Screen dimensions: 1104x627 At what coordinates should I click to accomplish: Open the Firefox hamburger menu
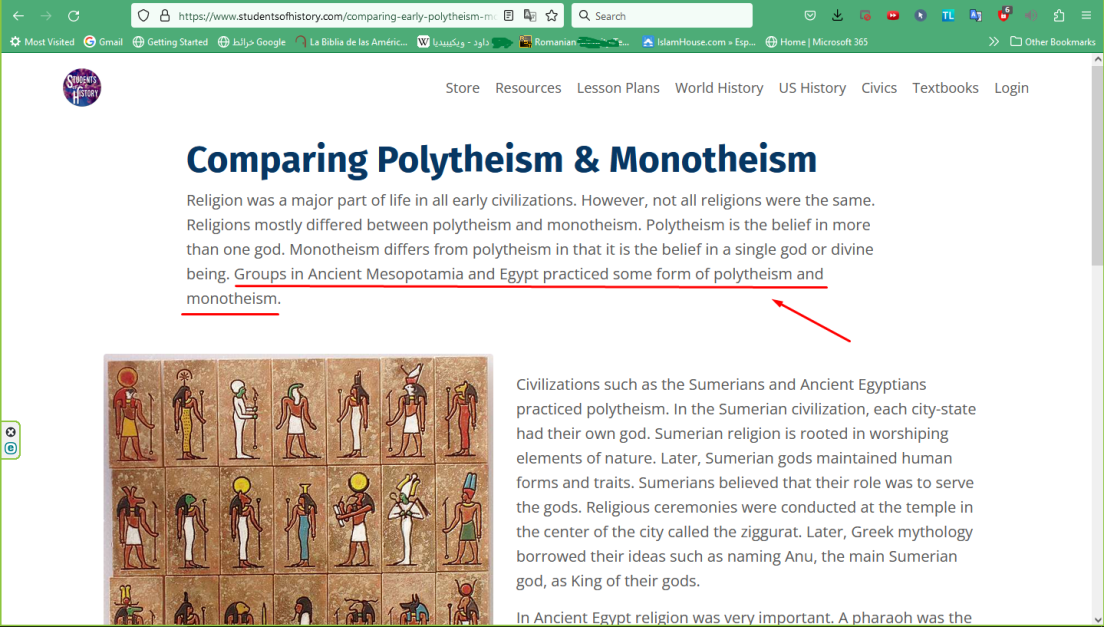pos(1086,15)
